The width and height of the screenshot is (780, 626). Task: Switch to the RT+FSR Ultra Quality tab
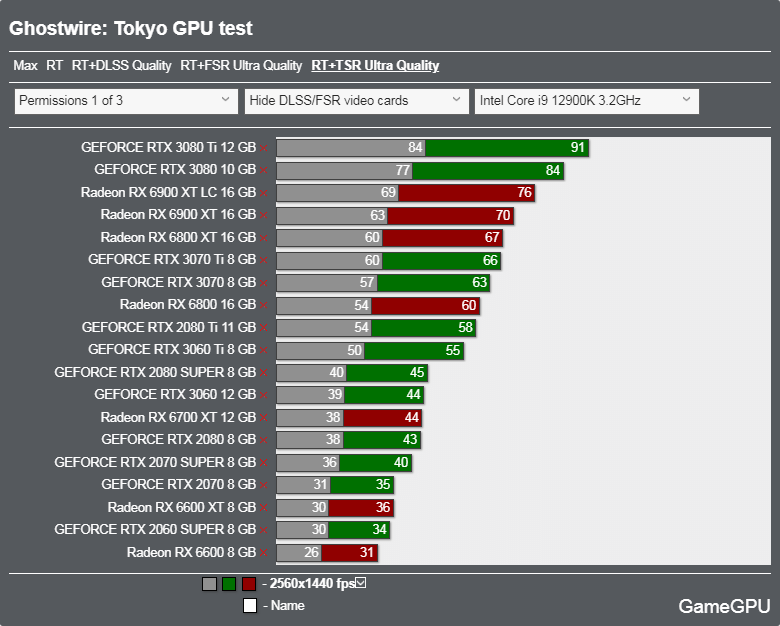[x=241, y=66]
